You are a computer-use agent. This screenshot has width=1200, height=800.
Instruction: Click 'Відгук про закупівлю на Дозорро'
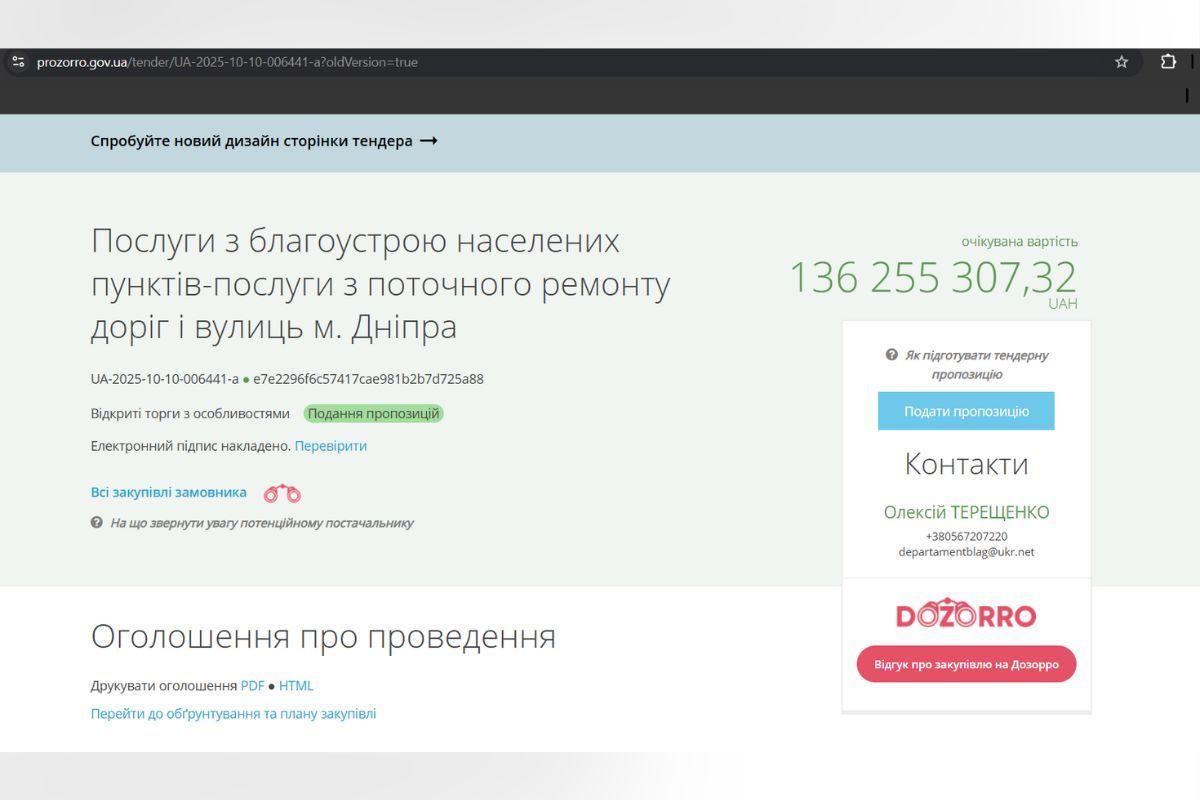(x=965, y=664)
